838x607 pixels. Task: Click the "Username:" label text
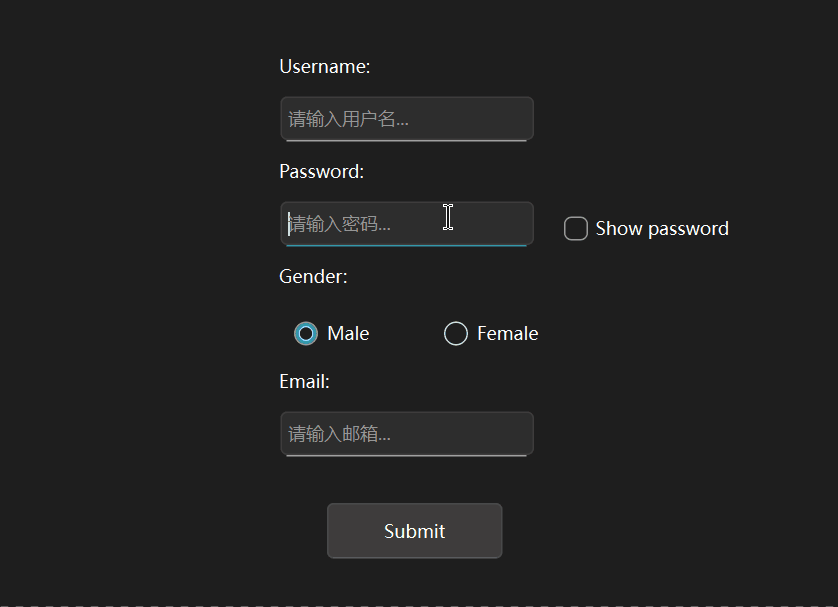[x=325, y=67]
